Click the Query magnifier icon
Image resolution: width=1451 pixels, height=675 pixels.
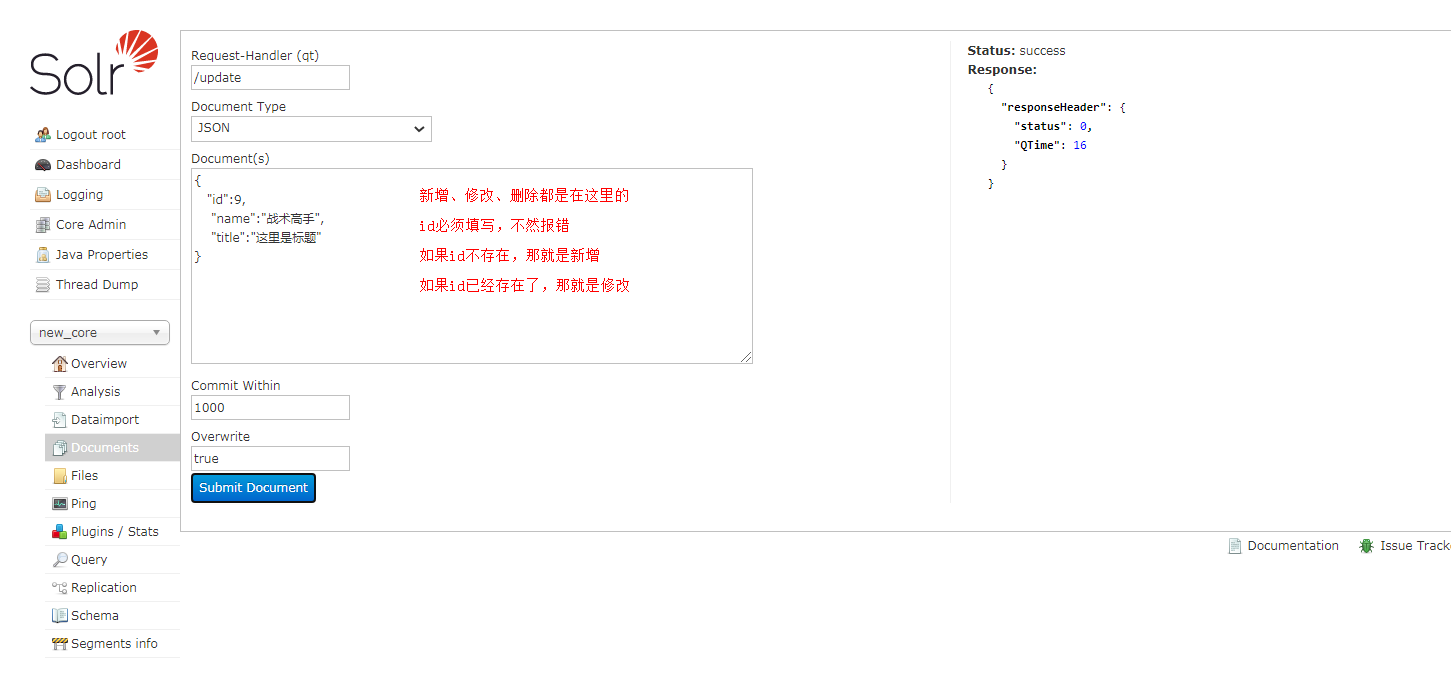(60, 560)
